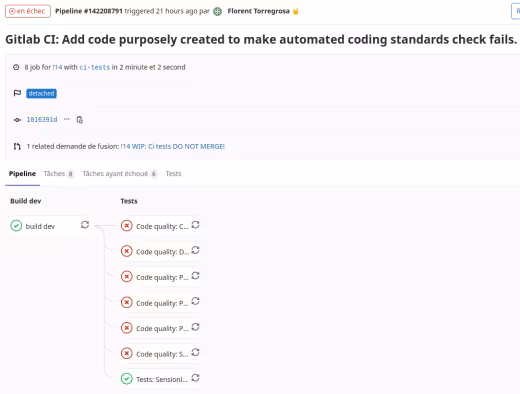The width and height of the screenshot is (520, 394).
Task: Retry the Code quality: C... job
Action: 196,225
